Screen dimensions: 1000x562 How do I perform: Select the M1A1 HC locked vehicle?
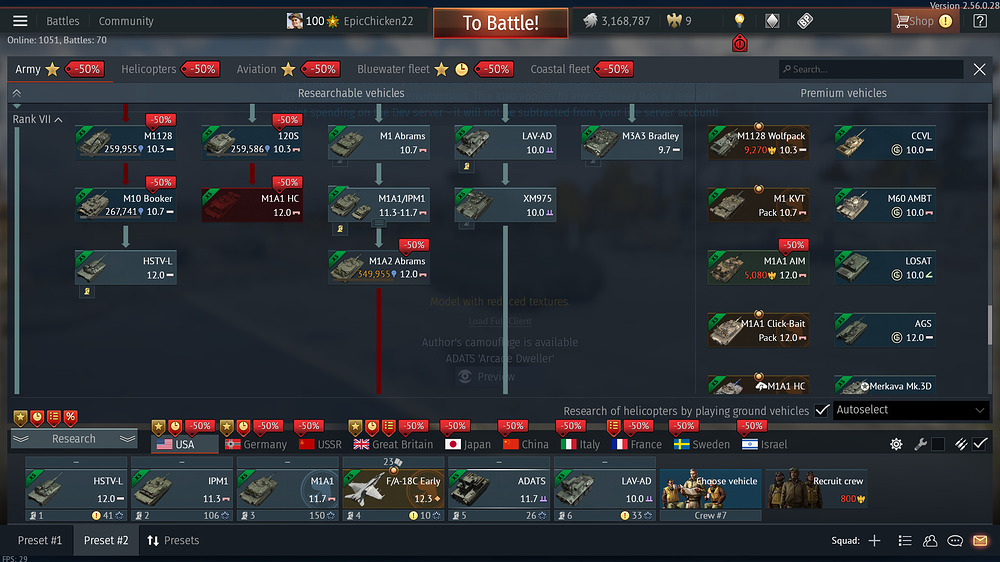tap(253, 205)
